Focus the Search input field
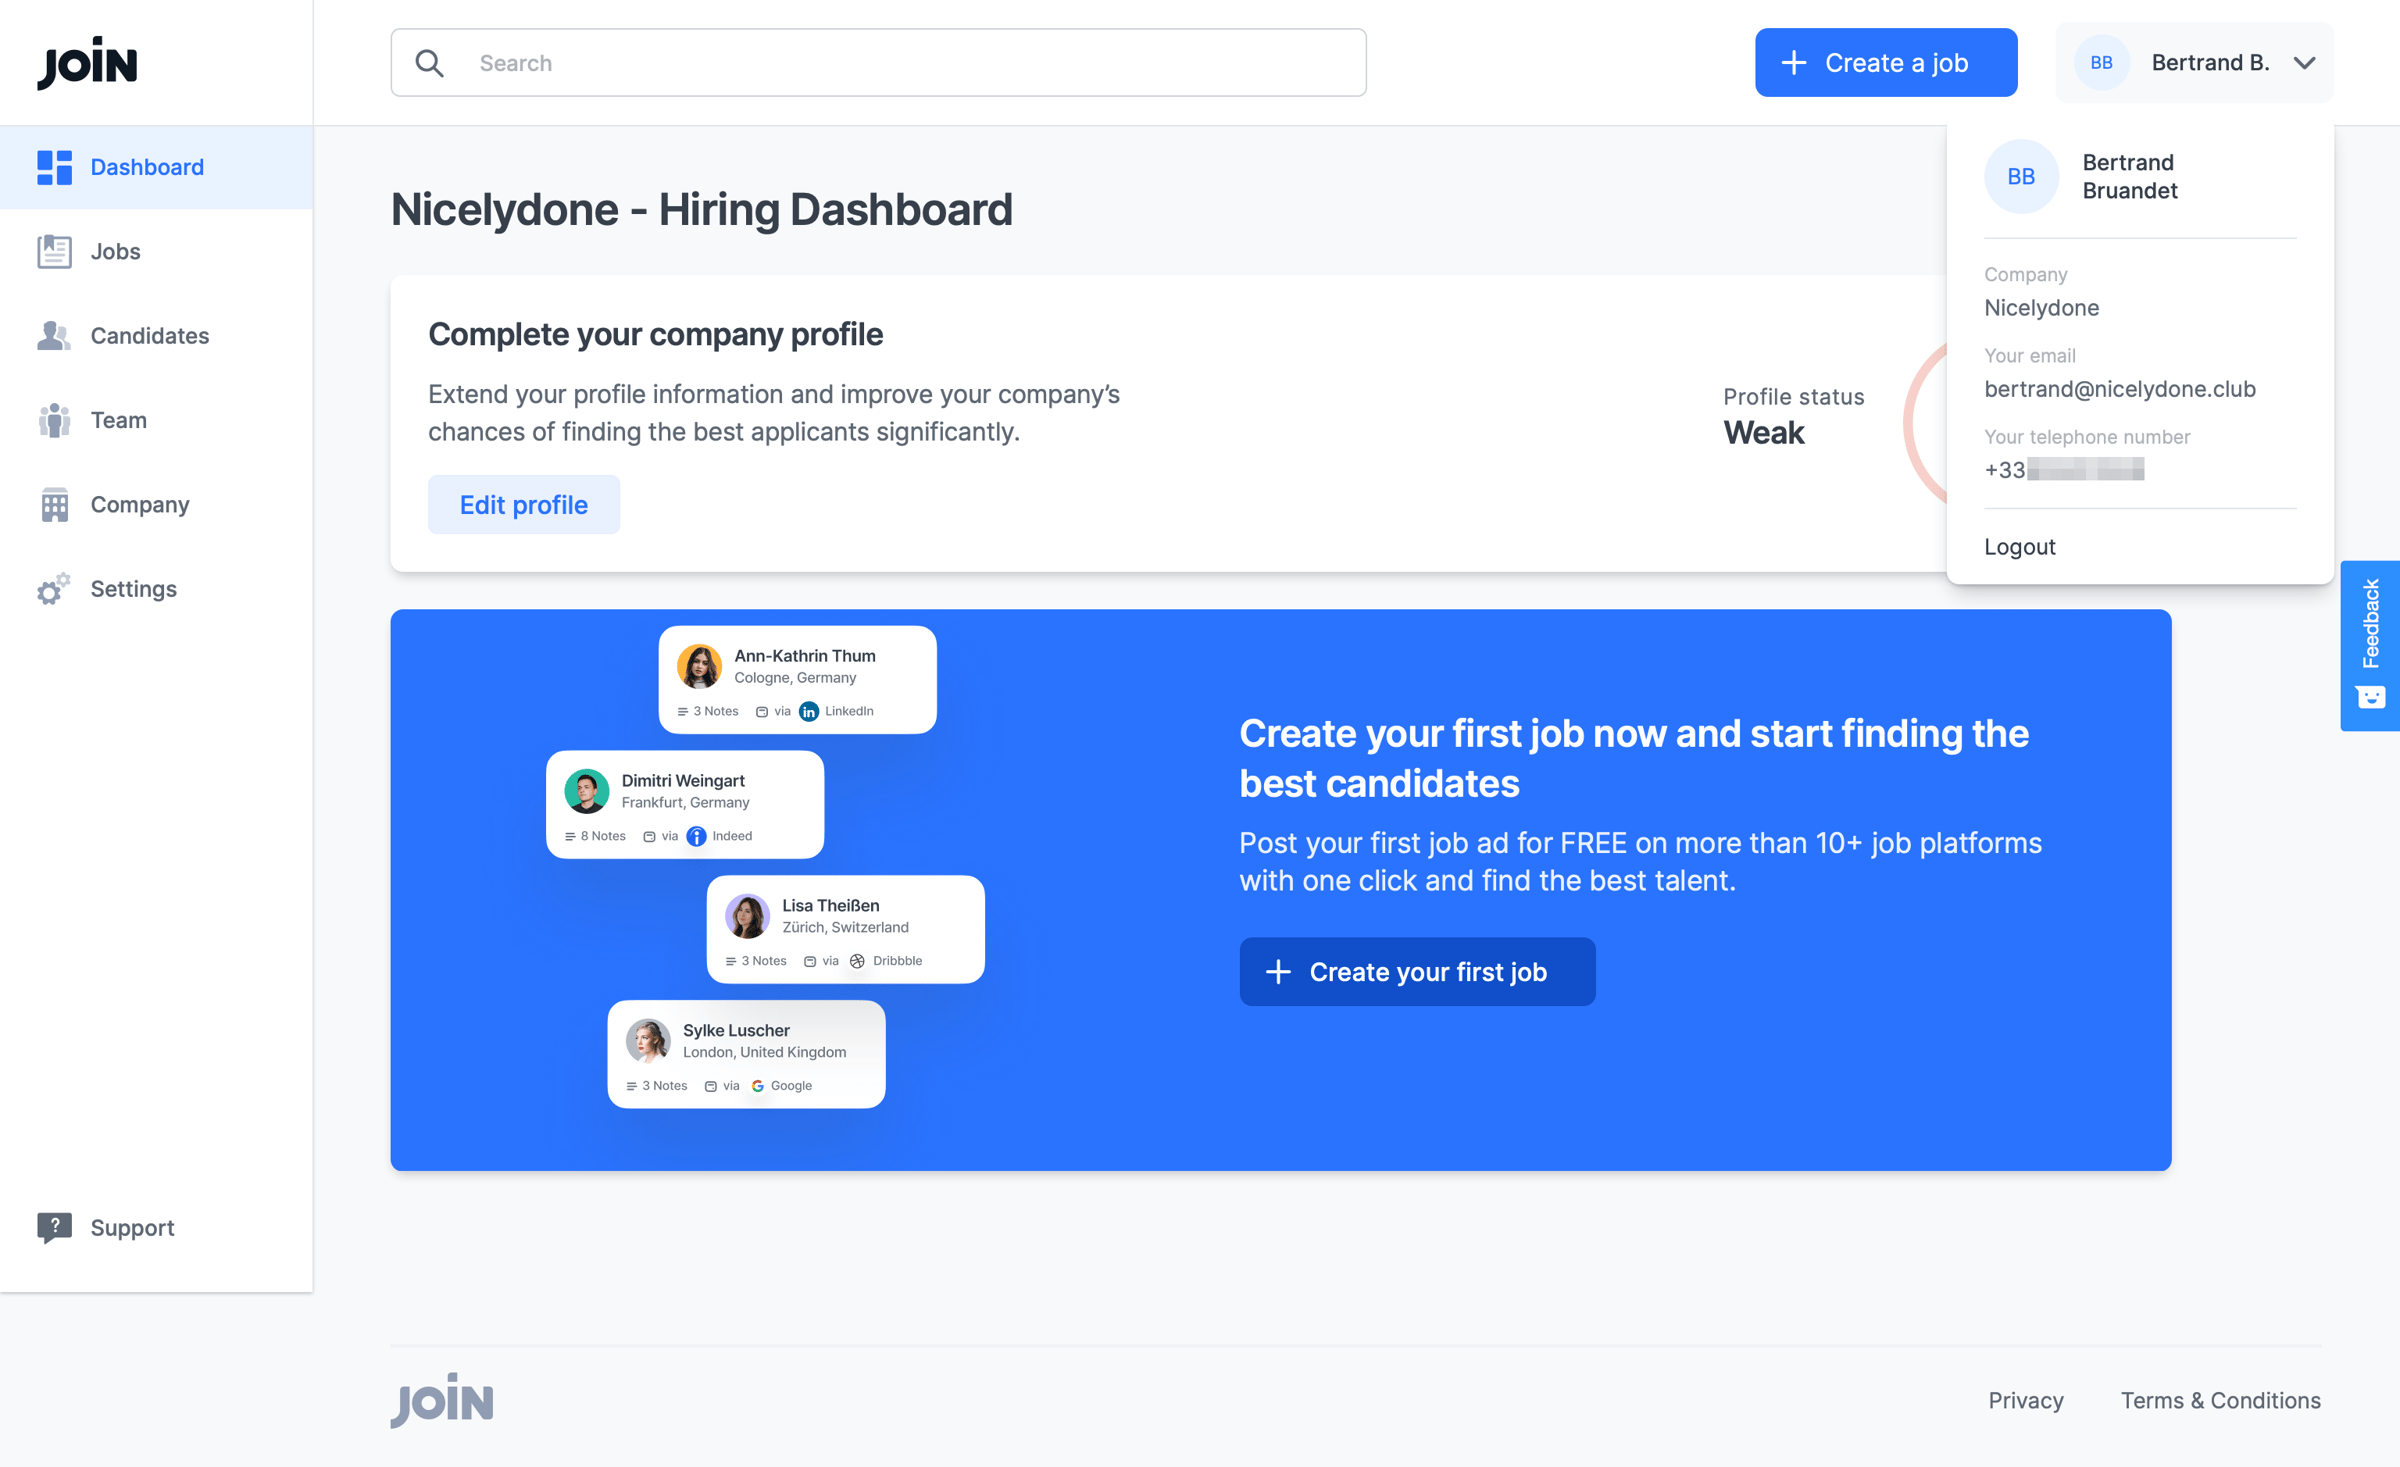The height and width of the screenshot is (1467, 2400). pyautogui.click(x=878, y=63)
